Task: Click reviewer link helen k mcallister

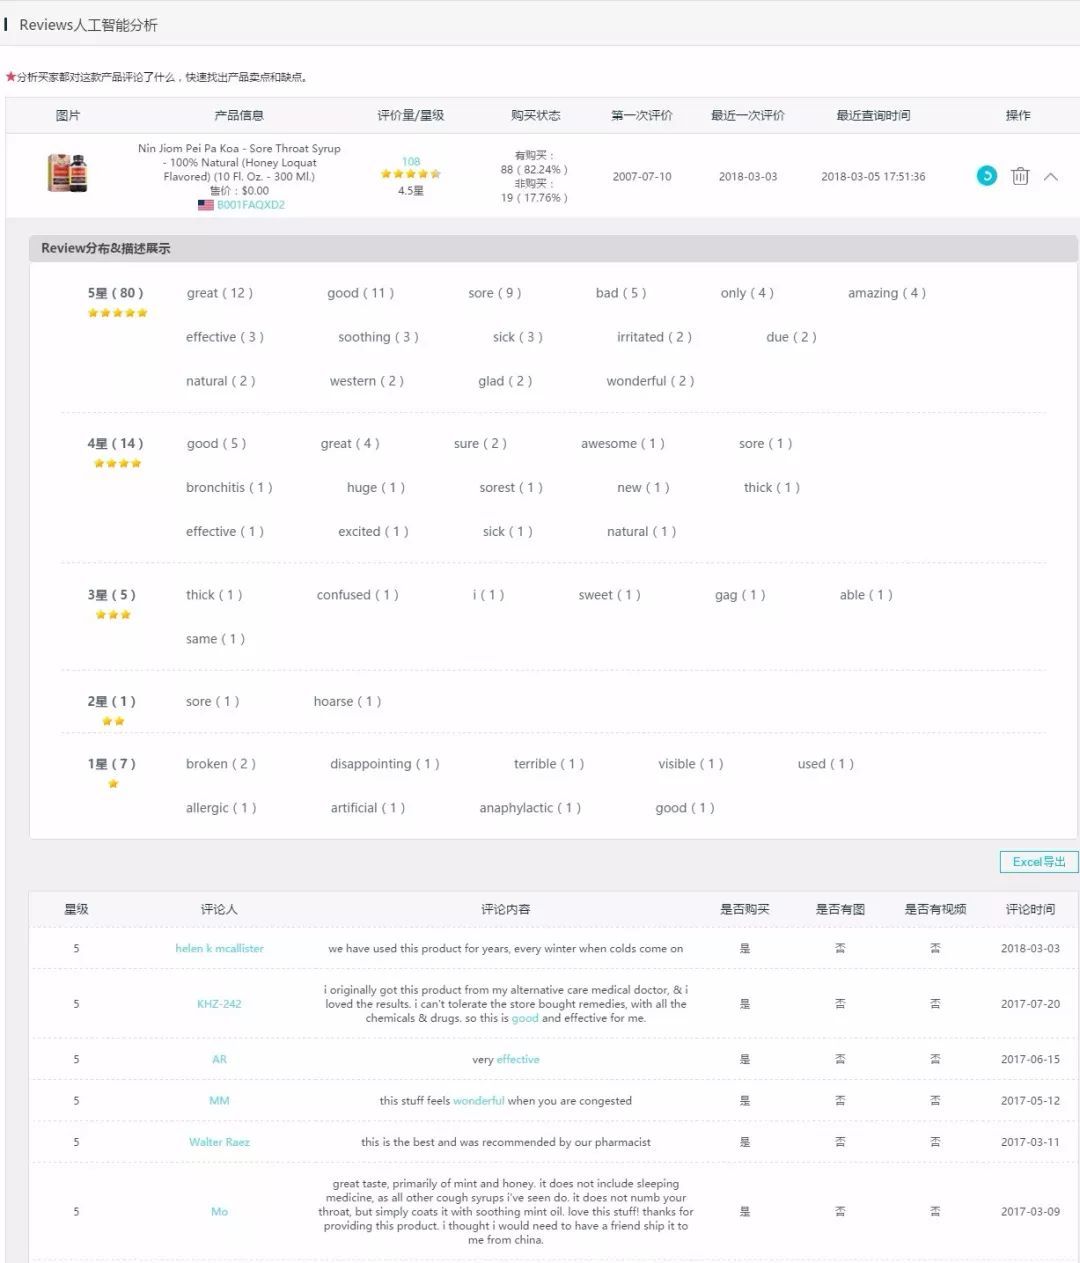Action: pos(219,948)
